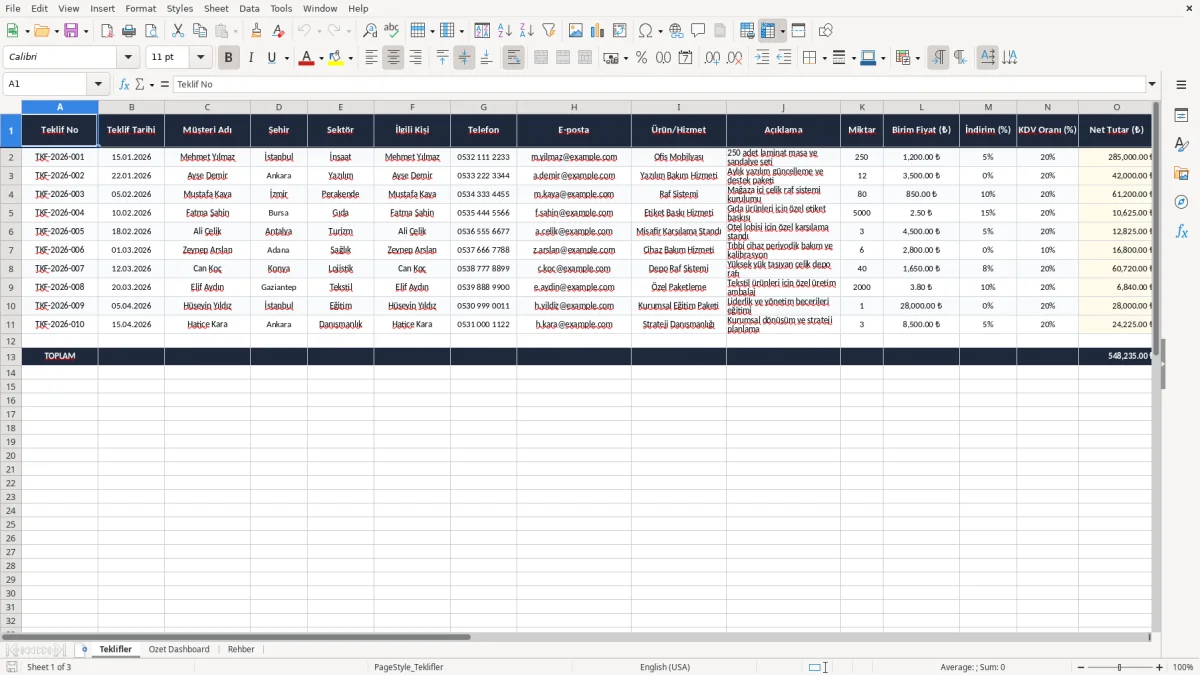Click Insert Special Character omega icon
This screenshot has width=1200, height=675.
click(645, 31)
